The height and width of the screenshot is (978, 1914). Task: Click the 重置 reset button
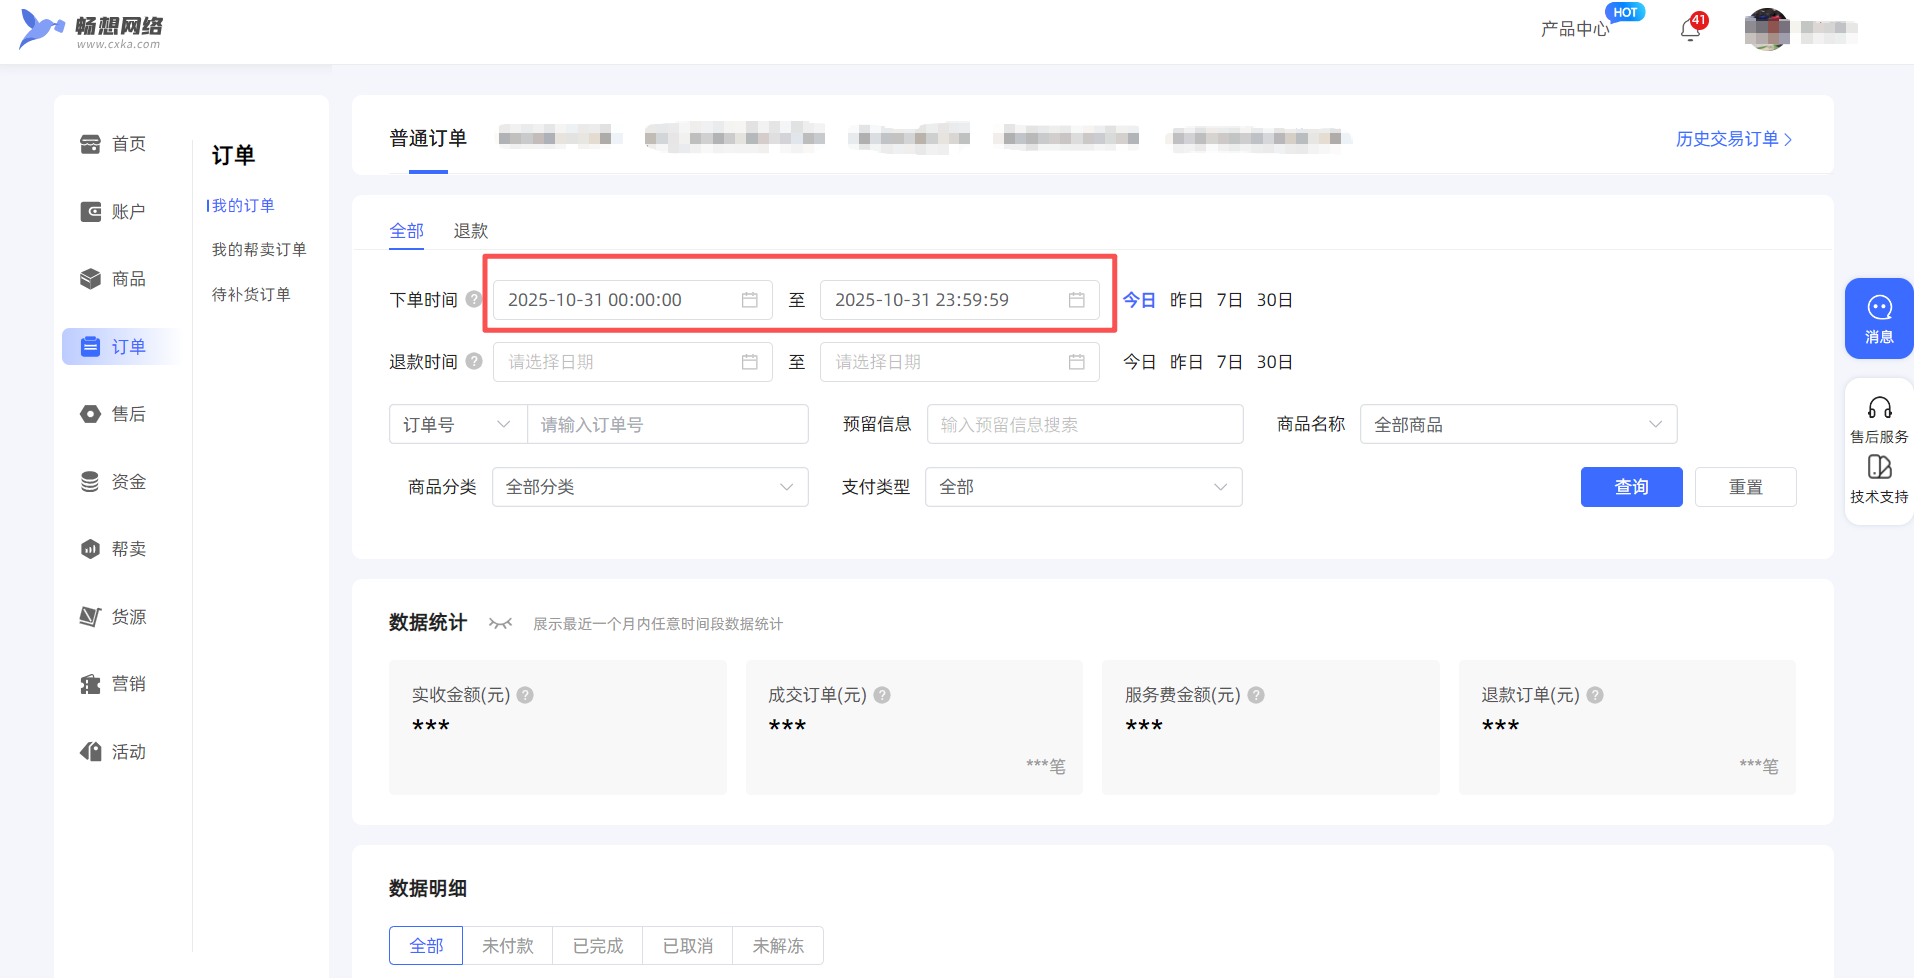1745,487
